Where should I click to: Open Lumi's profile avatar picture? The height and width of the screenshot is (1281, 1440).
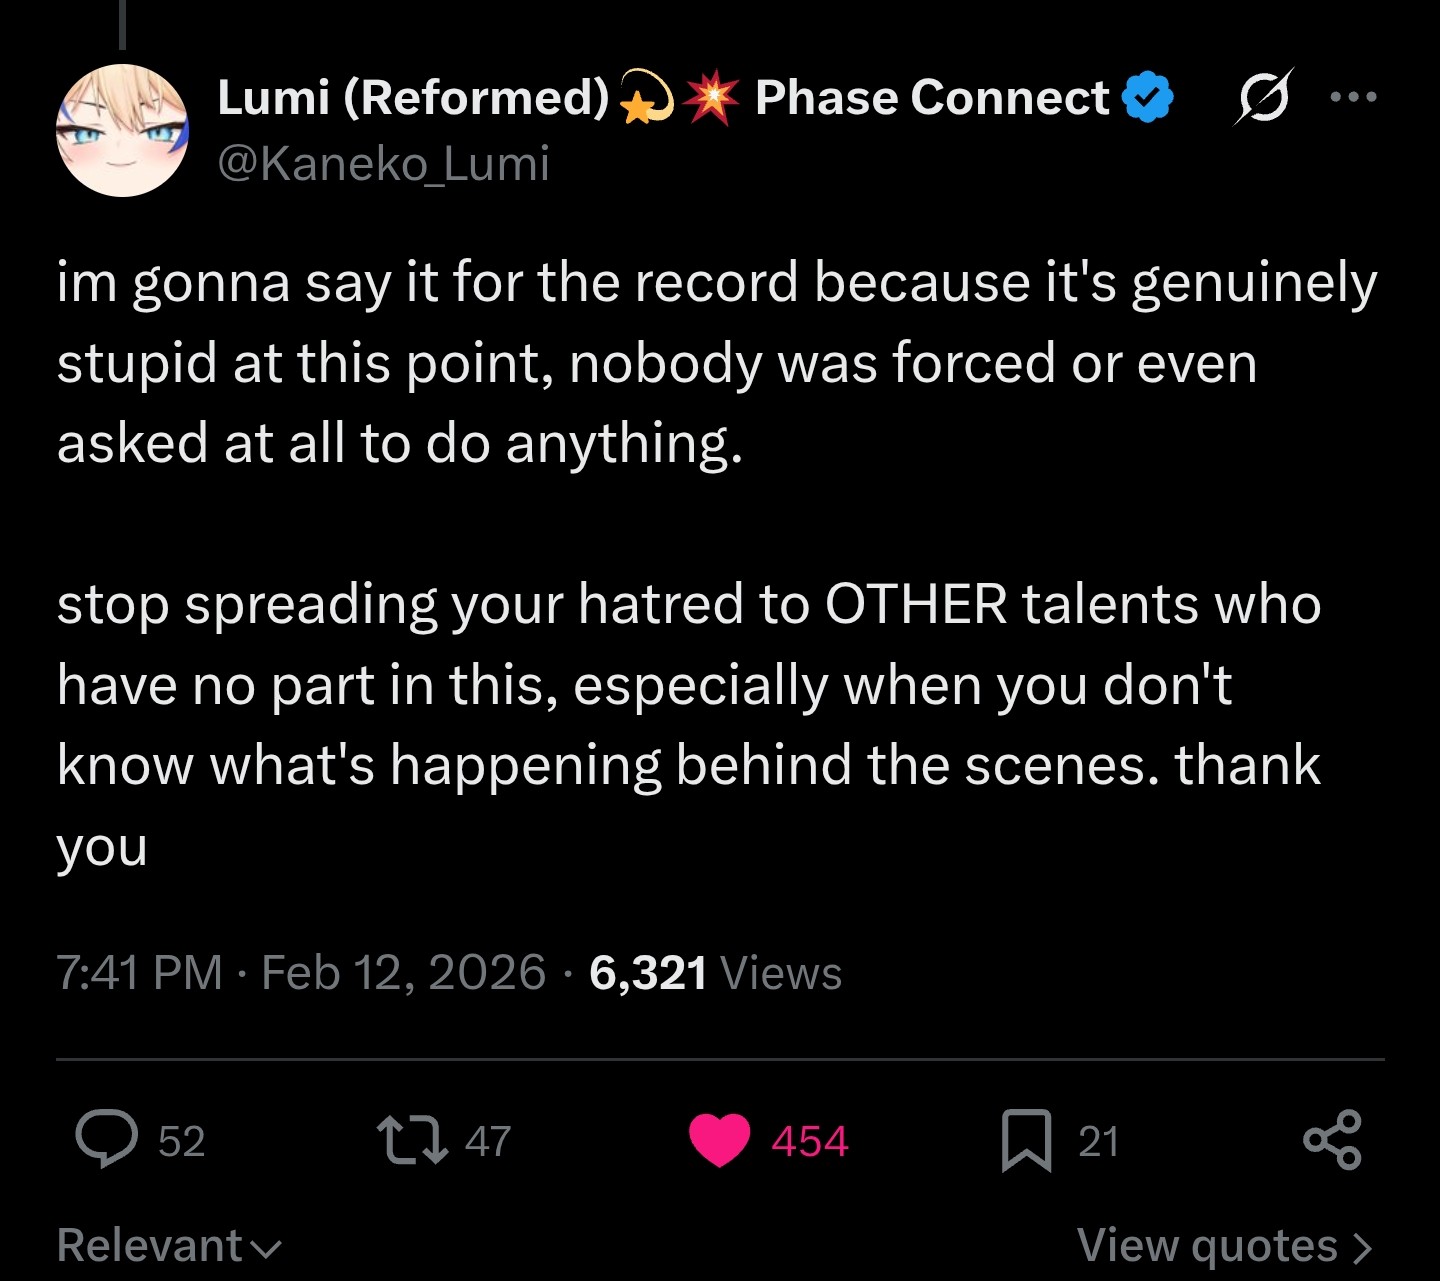122,131
